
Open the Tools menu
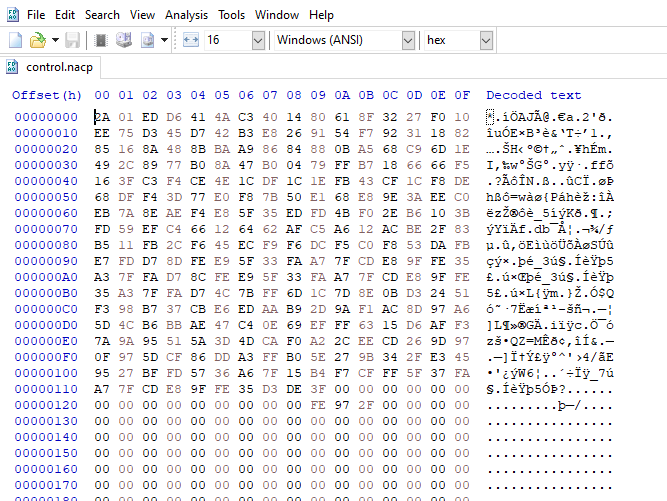coord(231,15)
